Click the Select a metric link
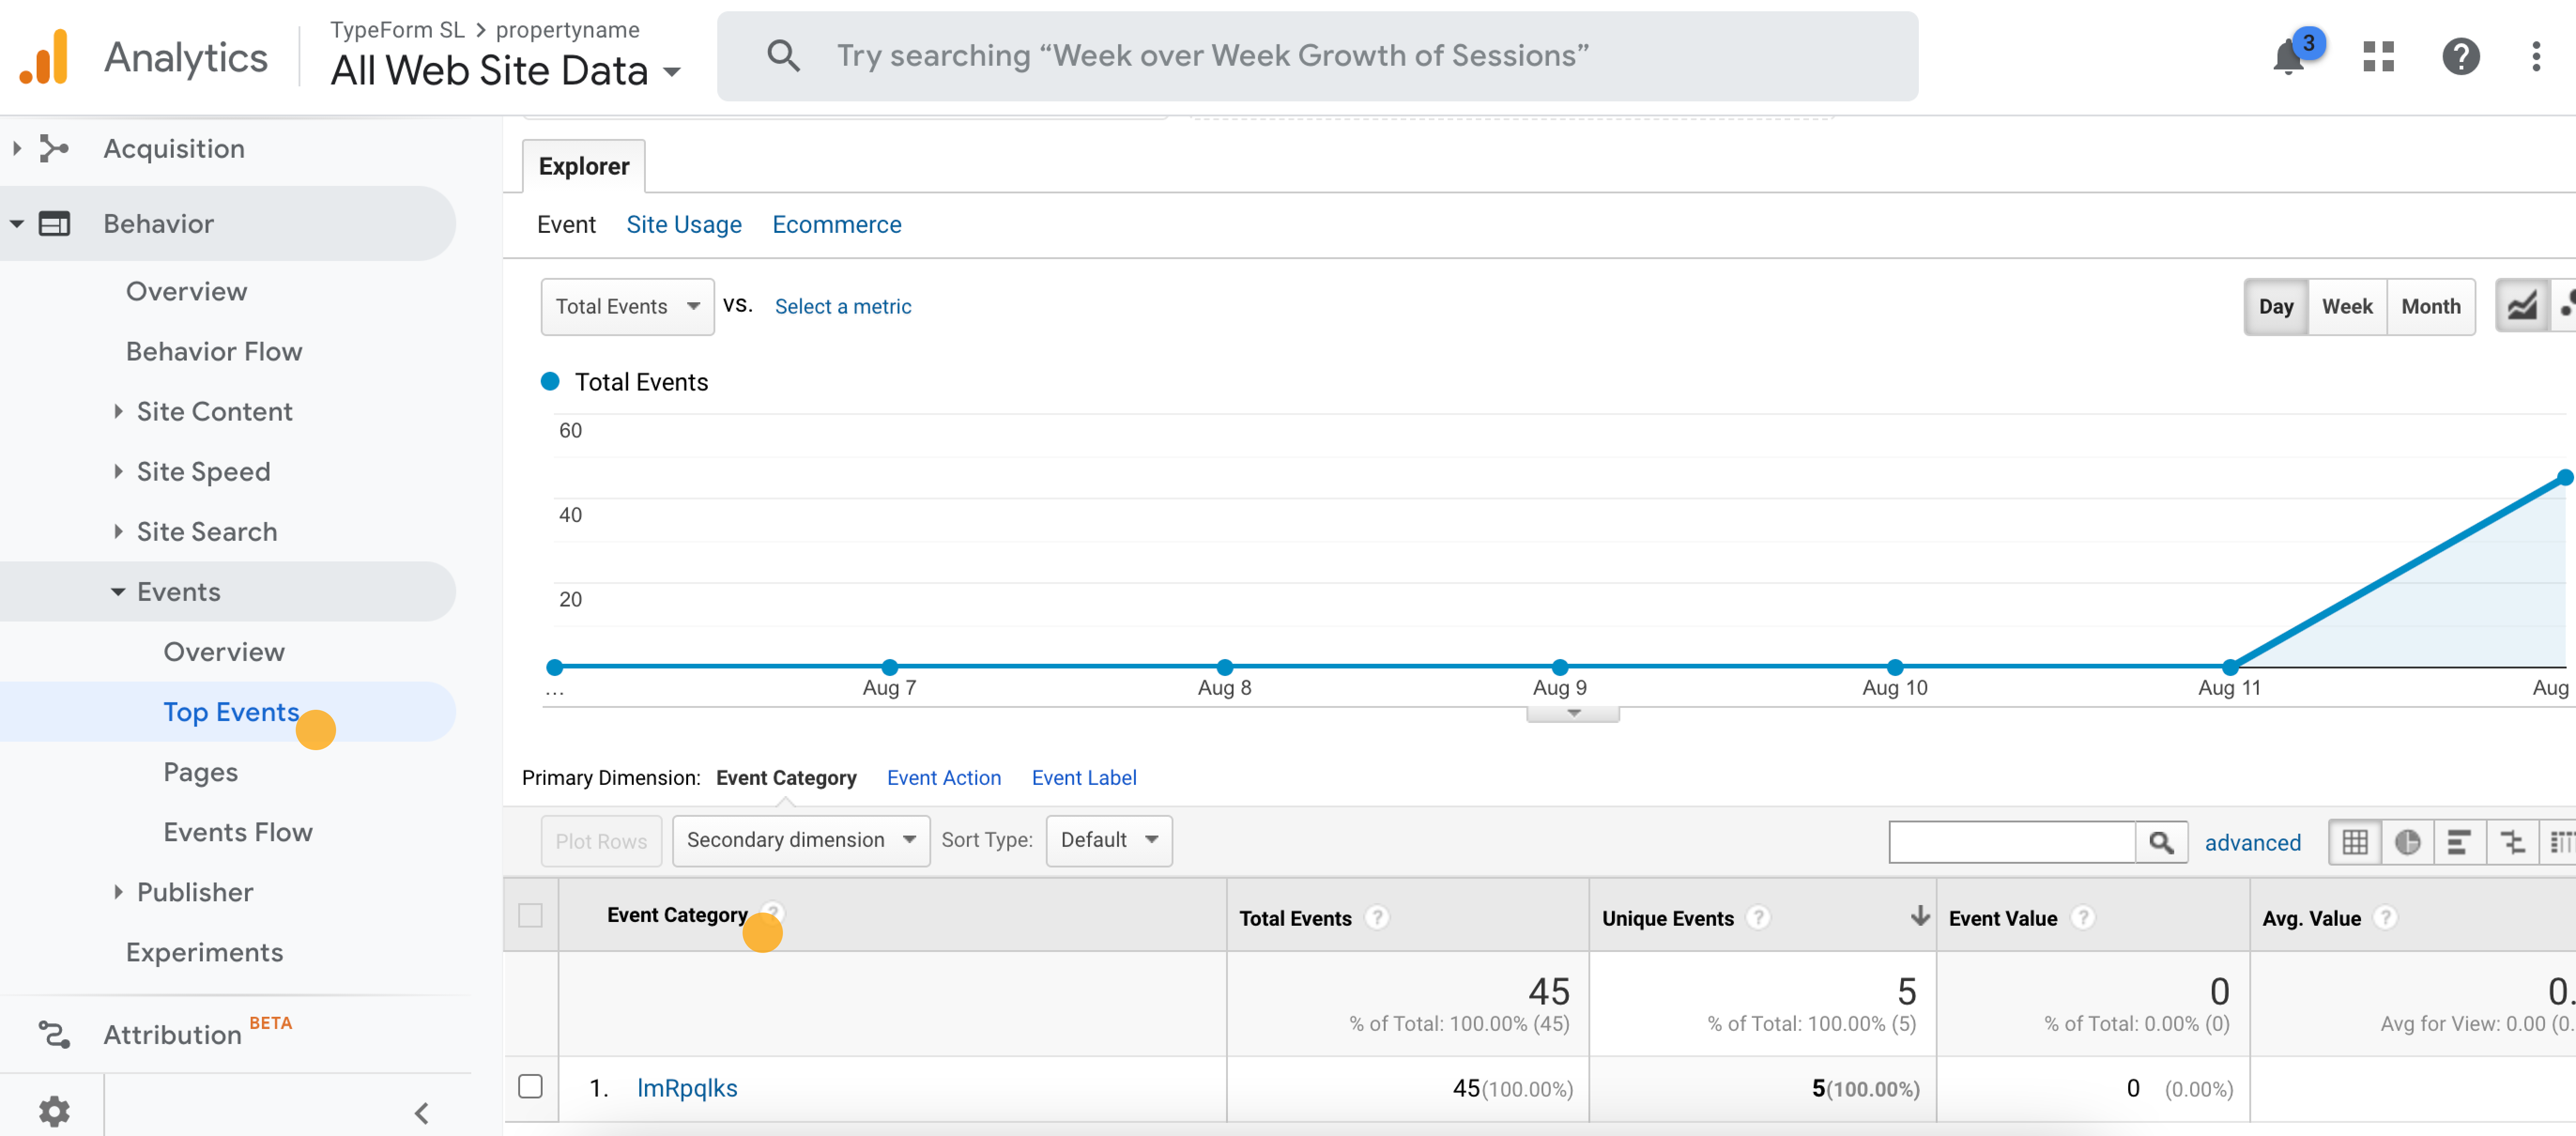The width and height of the screenshot is (2576, 1136). [843, 306]
